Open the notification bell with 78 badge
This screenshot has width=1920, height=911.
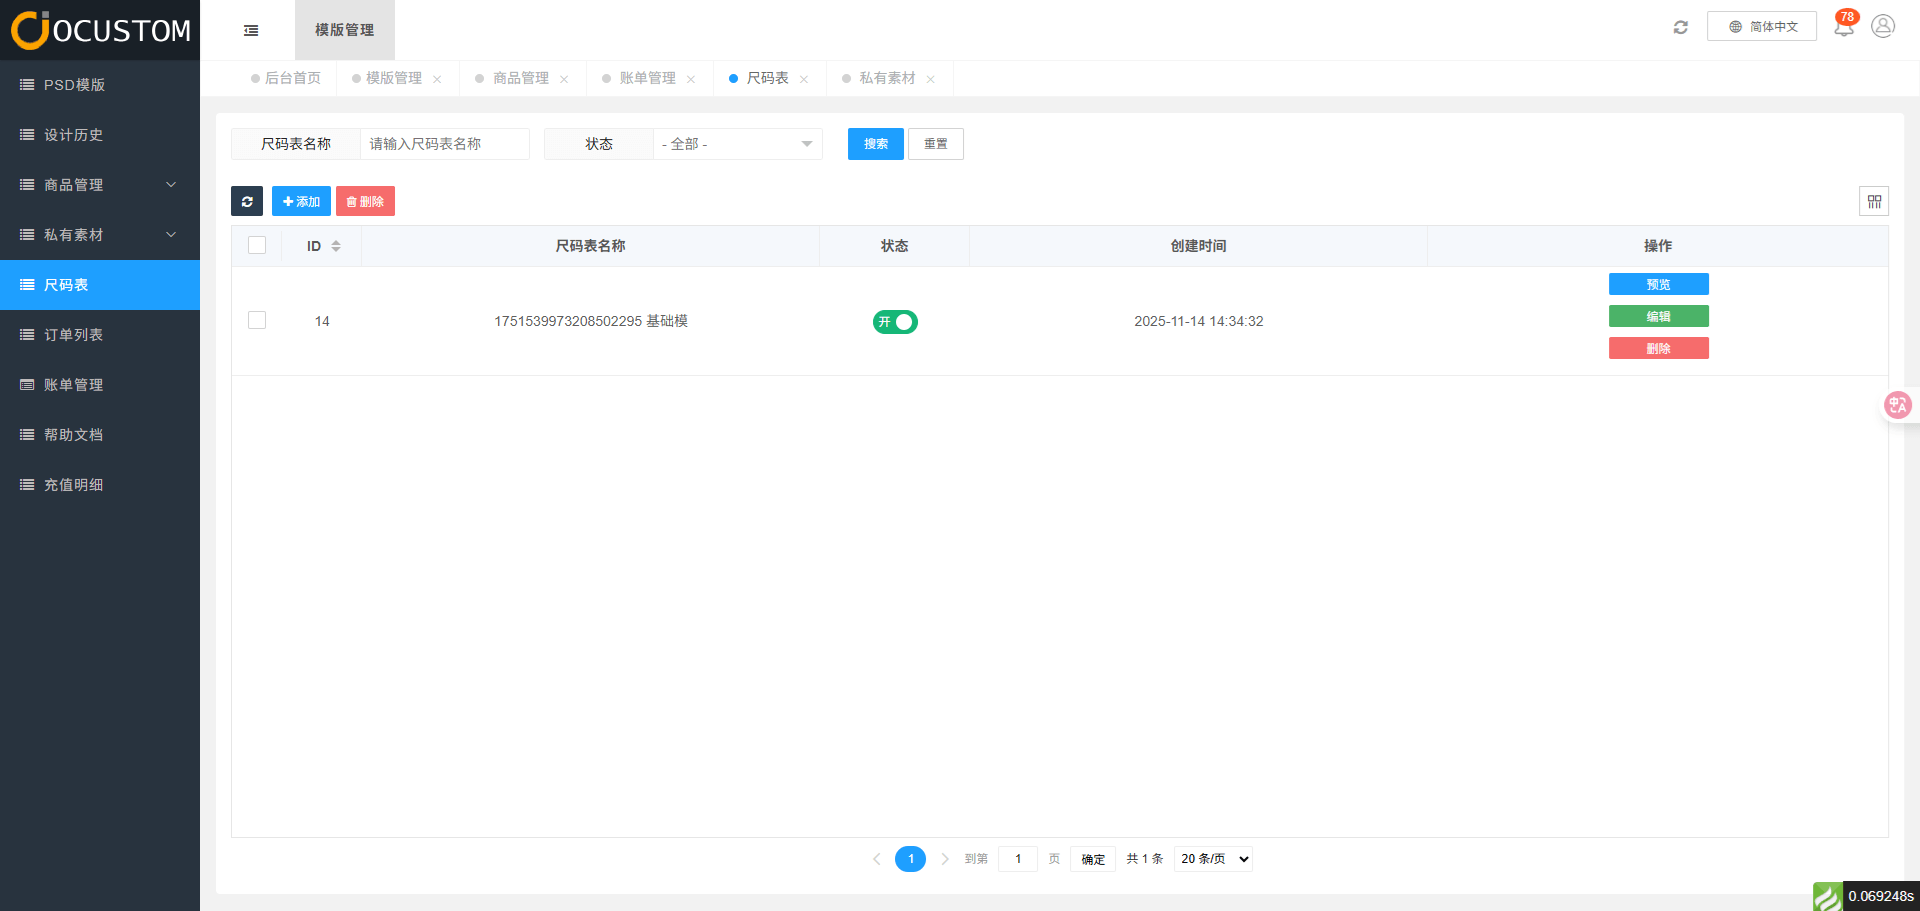pos(1843,27)
